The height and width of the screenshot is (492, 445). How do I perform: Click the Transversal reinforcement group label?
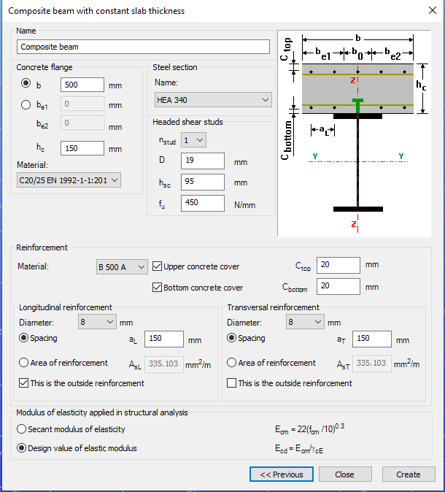(x=273, y=307)
